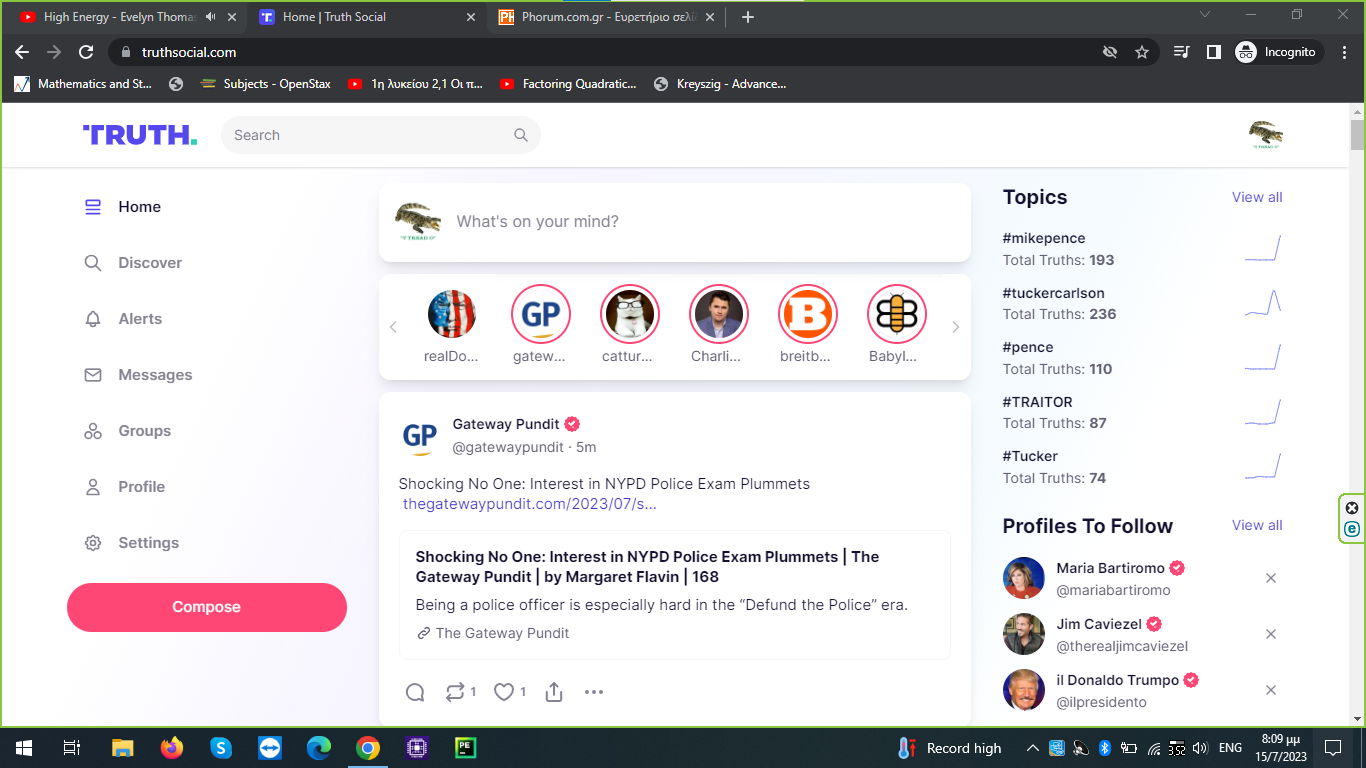The height and width of the screenshot is (768, 1366).
Task: Open the account avatar menu at top right
Action: pos(1265,135)
